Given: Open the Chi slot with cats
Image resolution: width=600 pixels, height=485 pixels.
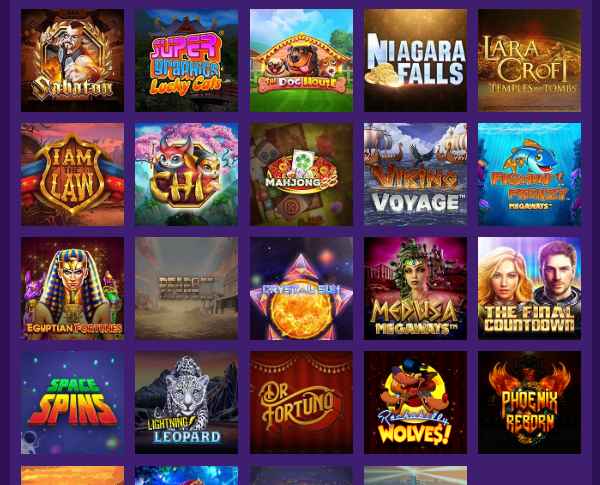Looking at the screenshot, I should click(x=186, y=174).
